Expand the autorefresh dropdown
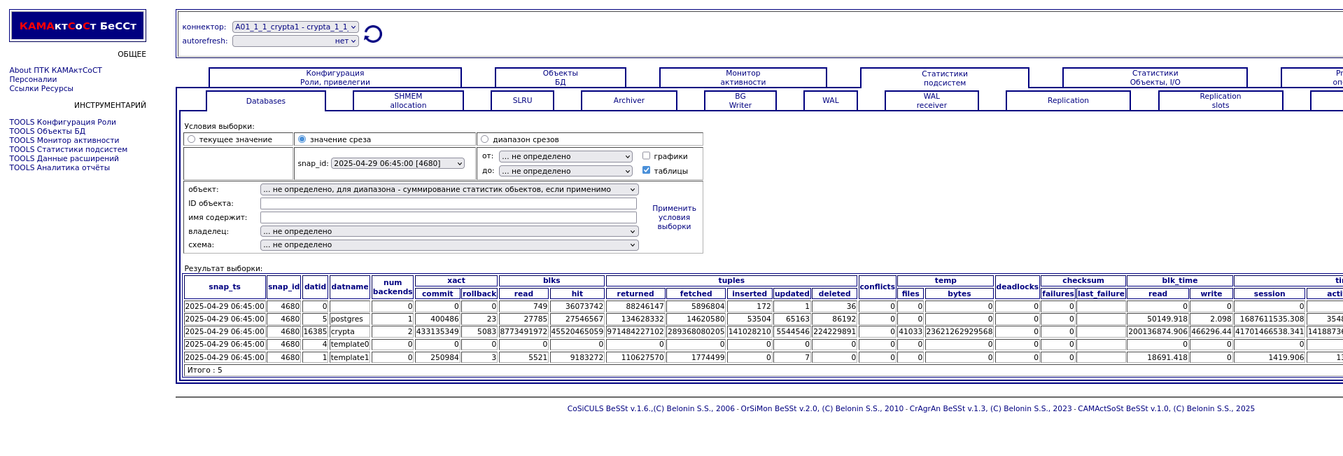The width and height of the screenshot is (1343, 456). [x=295, y=41]
